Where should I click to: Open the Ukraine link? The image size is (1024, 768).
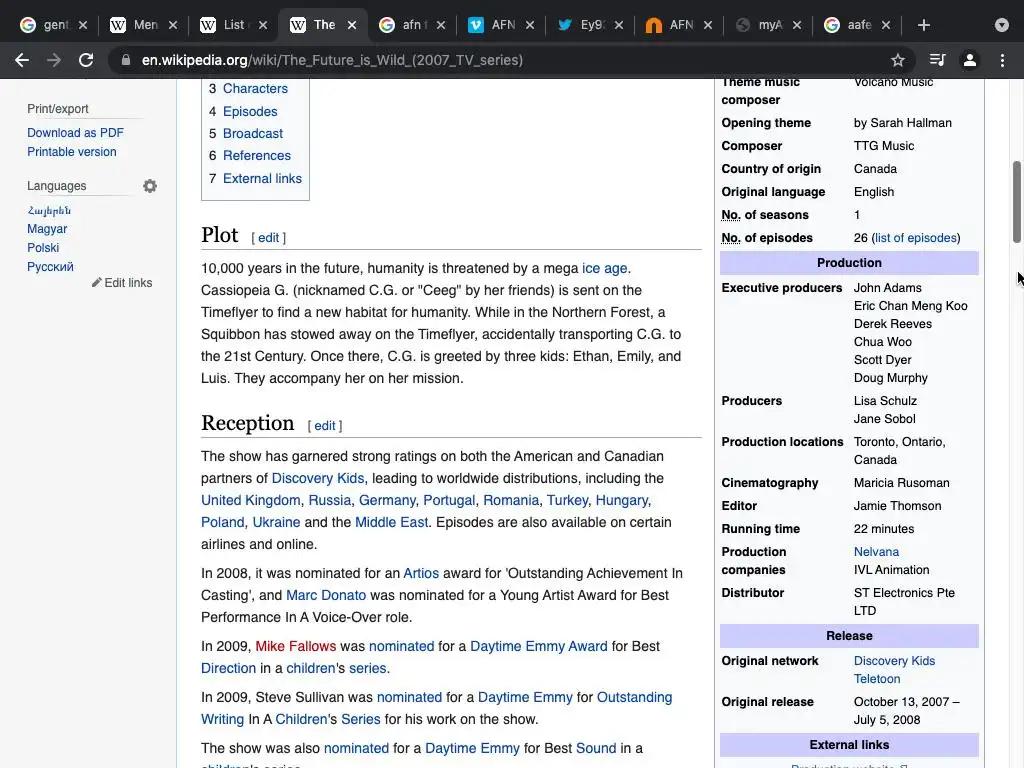[276, 522]
